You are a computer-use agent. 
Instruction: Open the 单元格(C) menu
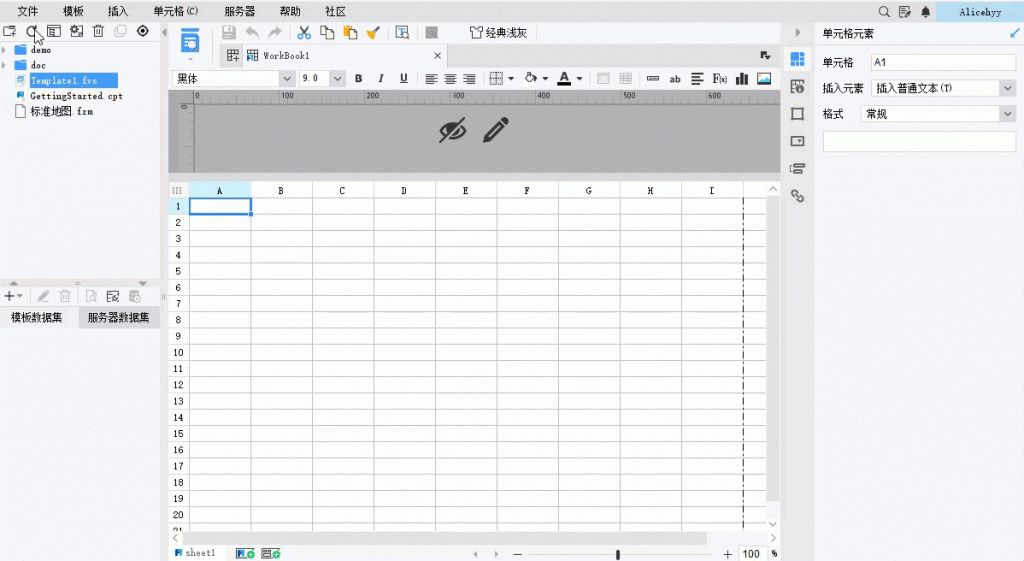pyautogui.click(x=176, y=12)
